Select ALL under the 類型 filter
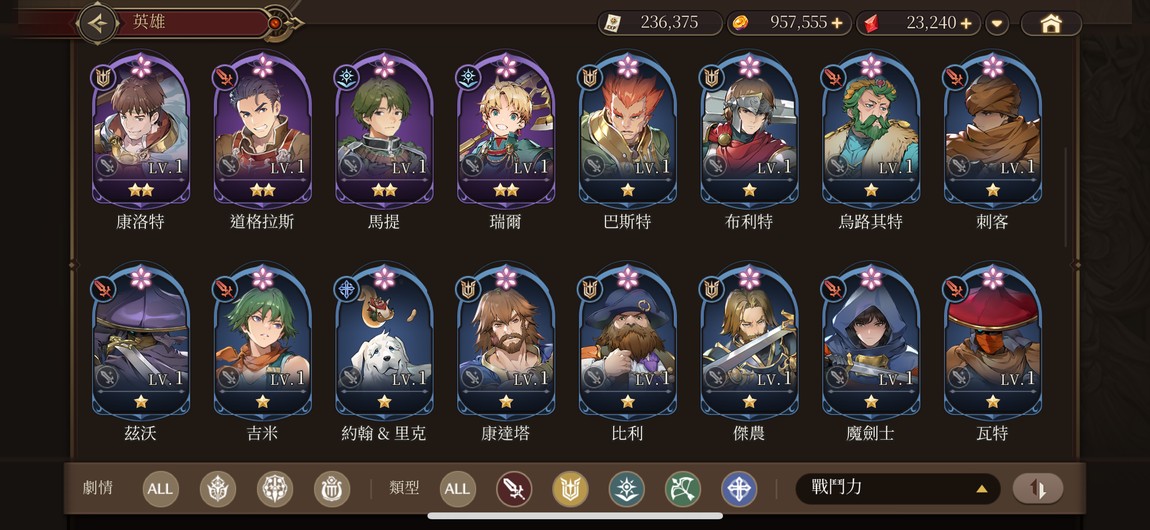 click(458, 489)
